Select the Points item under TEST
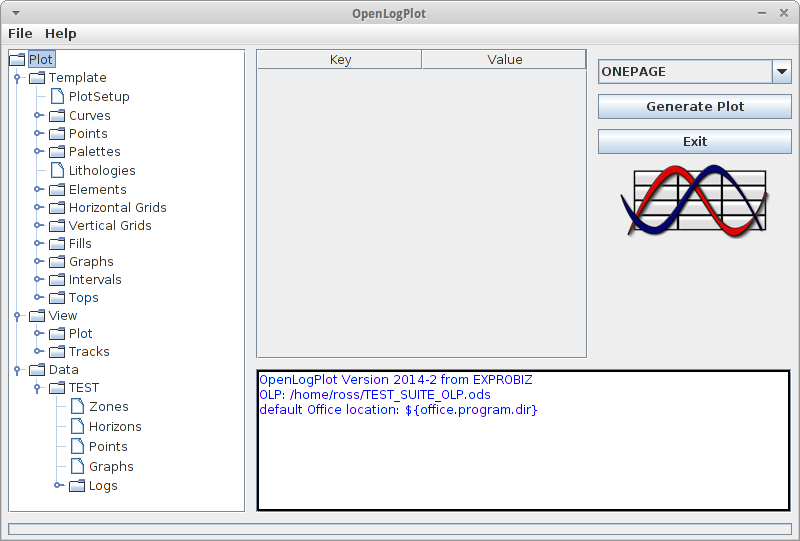 point(108,447)
